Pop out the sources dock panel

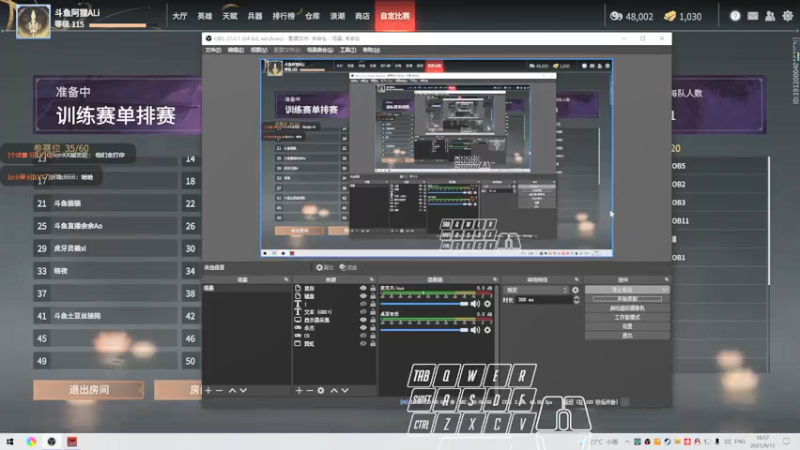371,280
